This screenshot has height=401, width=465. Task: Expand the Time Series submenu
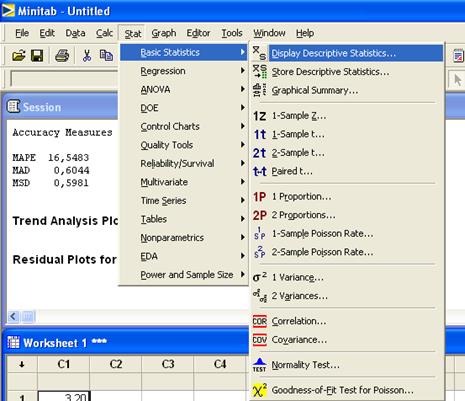[x=183, y=200]
